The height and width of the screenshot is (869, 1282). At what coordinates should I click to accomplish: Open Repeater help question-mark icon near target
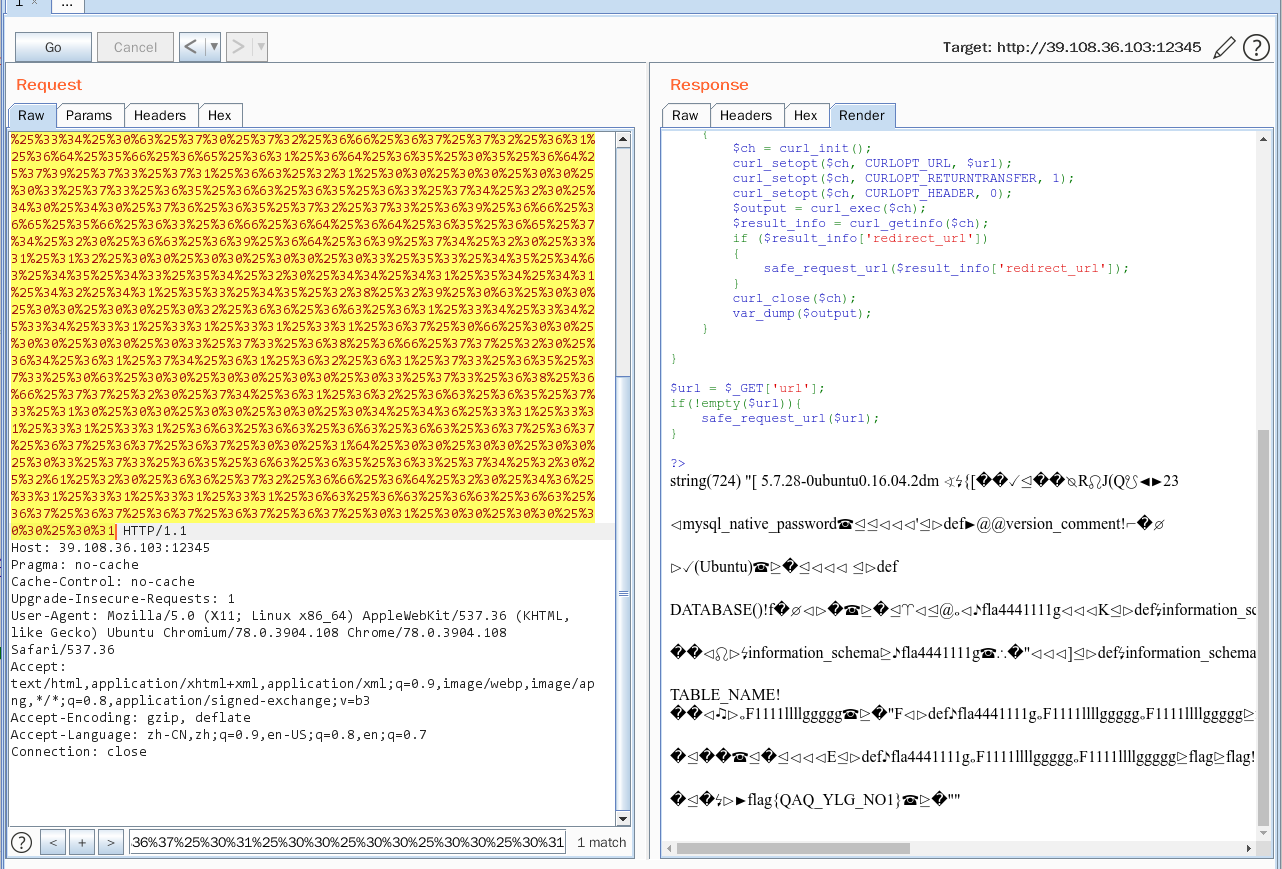1256,47
